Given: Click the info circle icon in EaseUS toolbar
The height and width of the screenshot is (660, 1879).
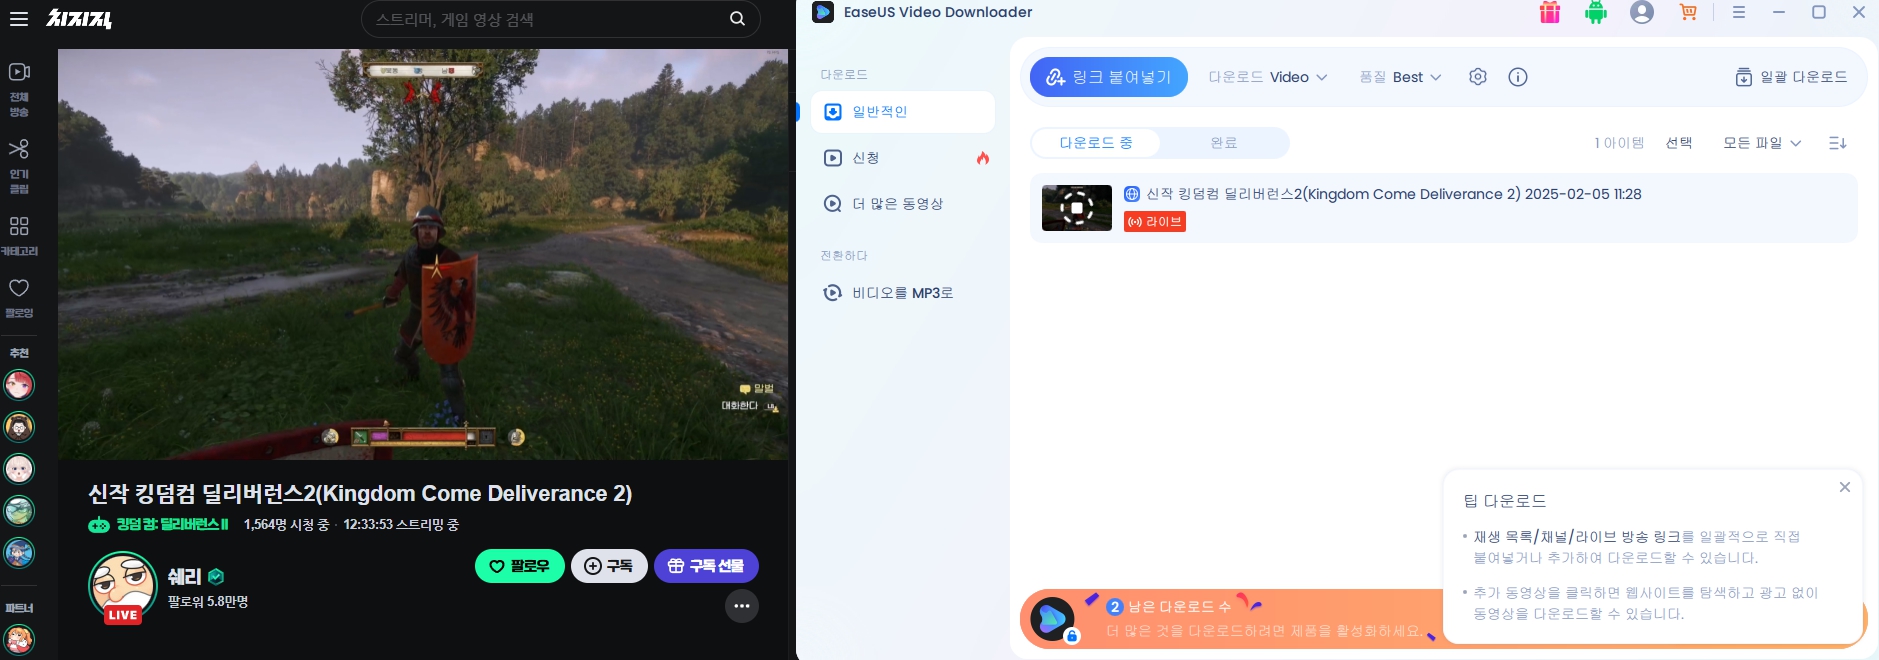Looking at the screenshot, I should (1518, 77).
